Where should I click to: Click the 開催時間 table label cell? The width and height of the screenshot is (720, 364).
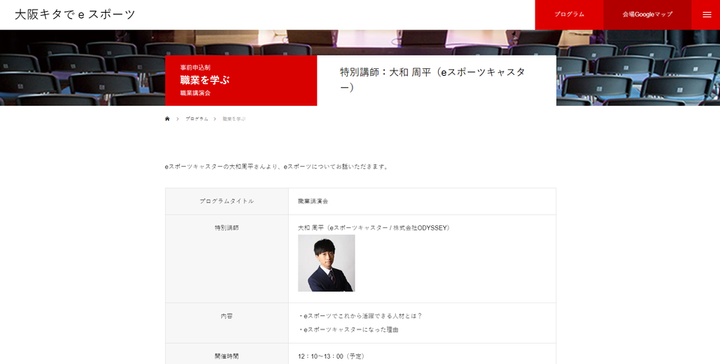227,356
